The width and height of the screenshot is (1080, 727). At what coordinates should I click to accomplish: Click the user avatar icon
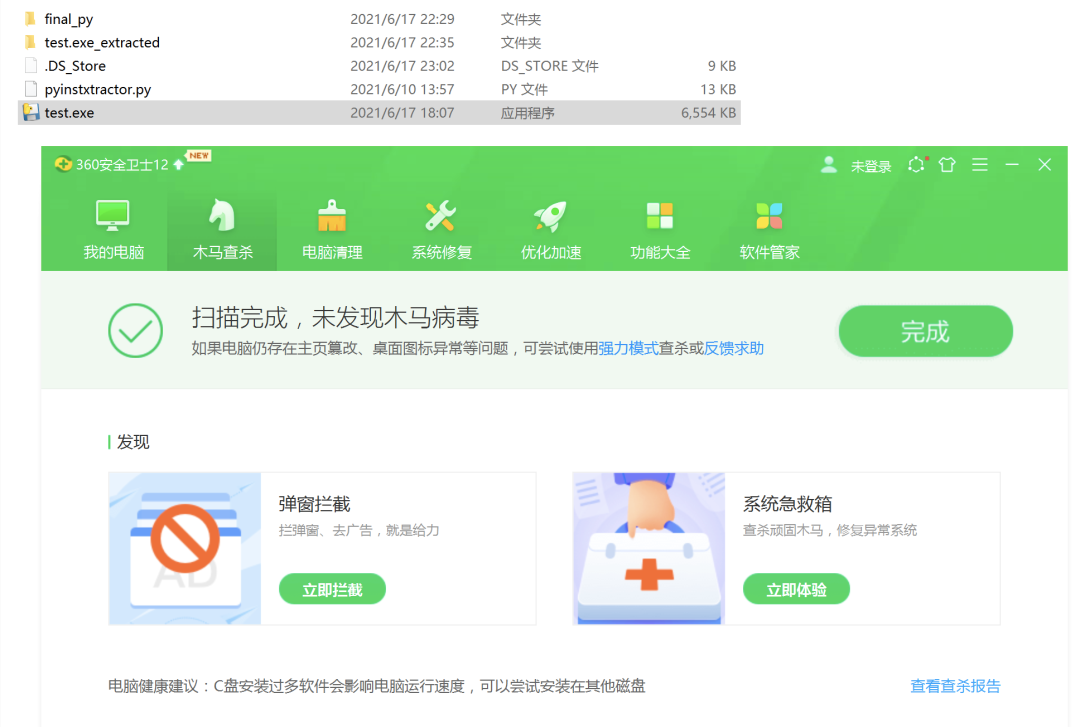click(x=829, y=165)
